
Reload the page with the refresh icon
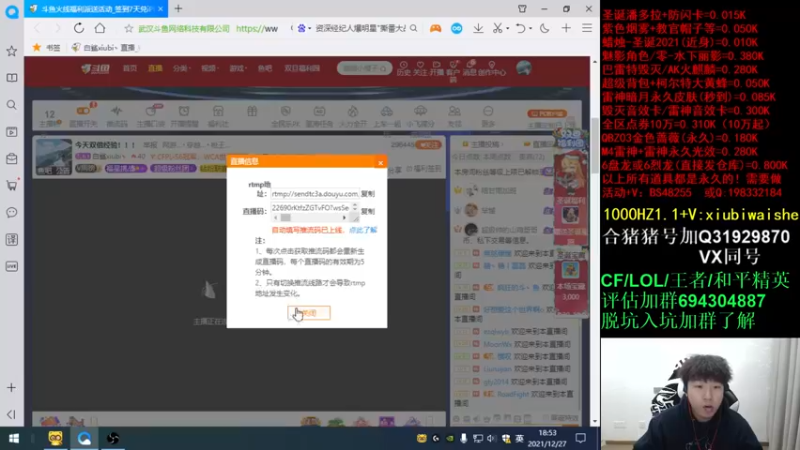(79, 28)
